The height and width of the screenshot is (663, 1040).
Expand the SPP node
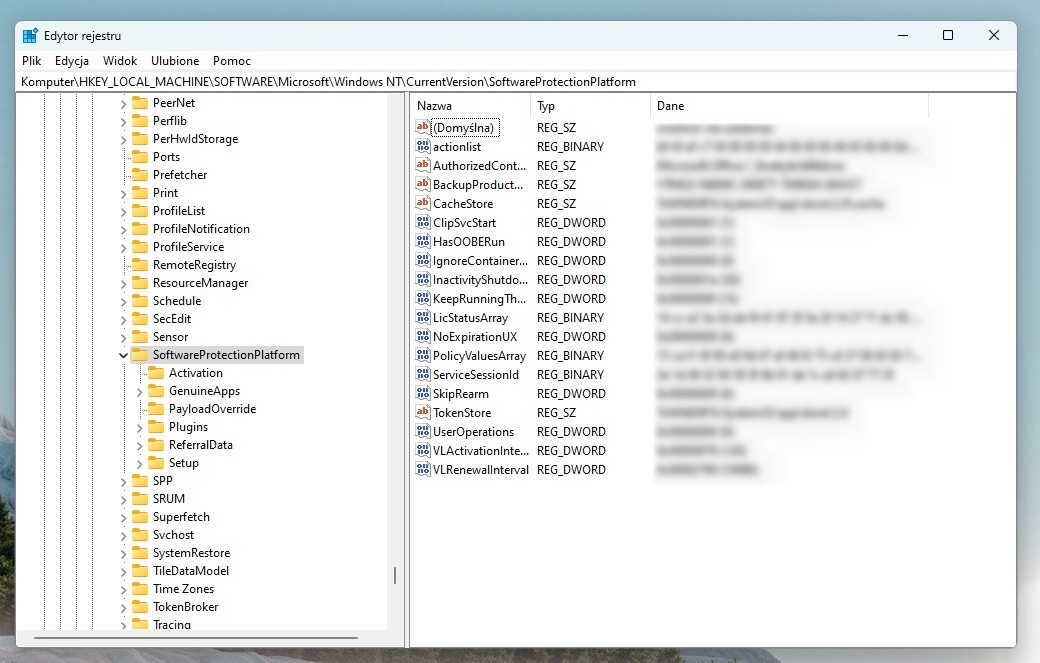click(x=121, y=480)
